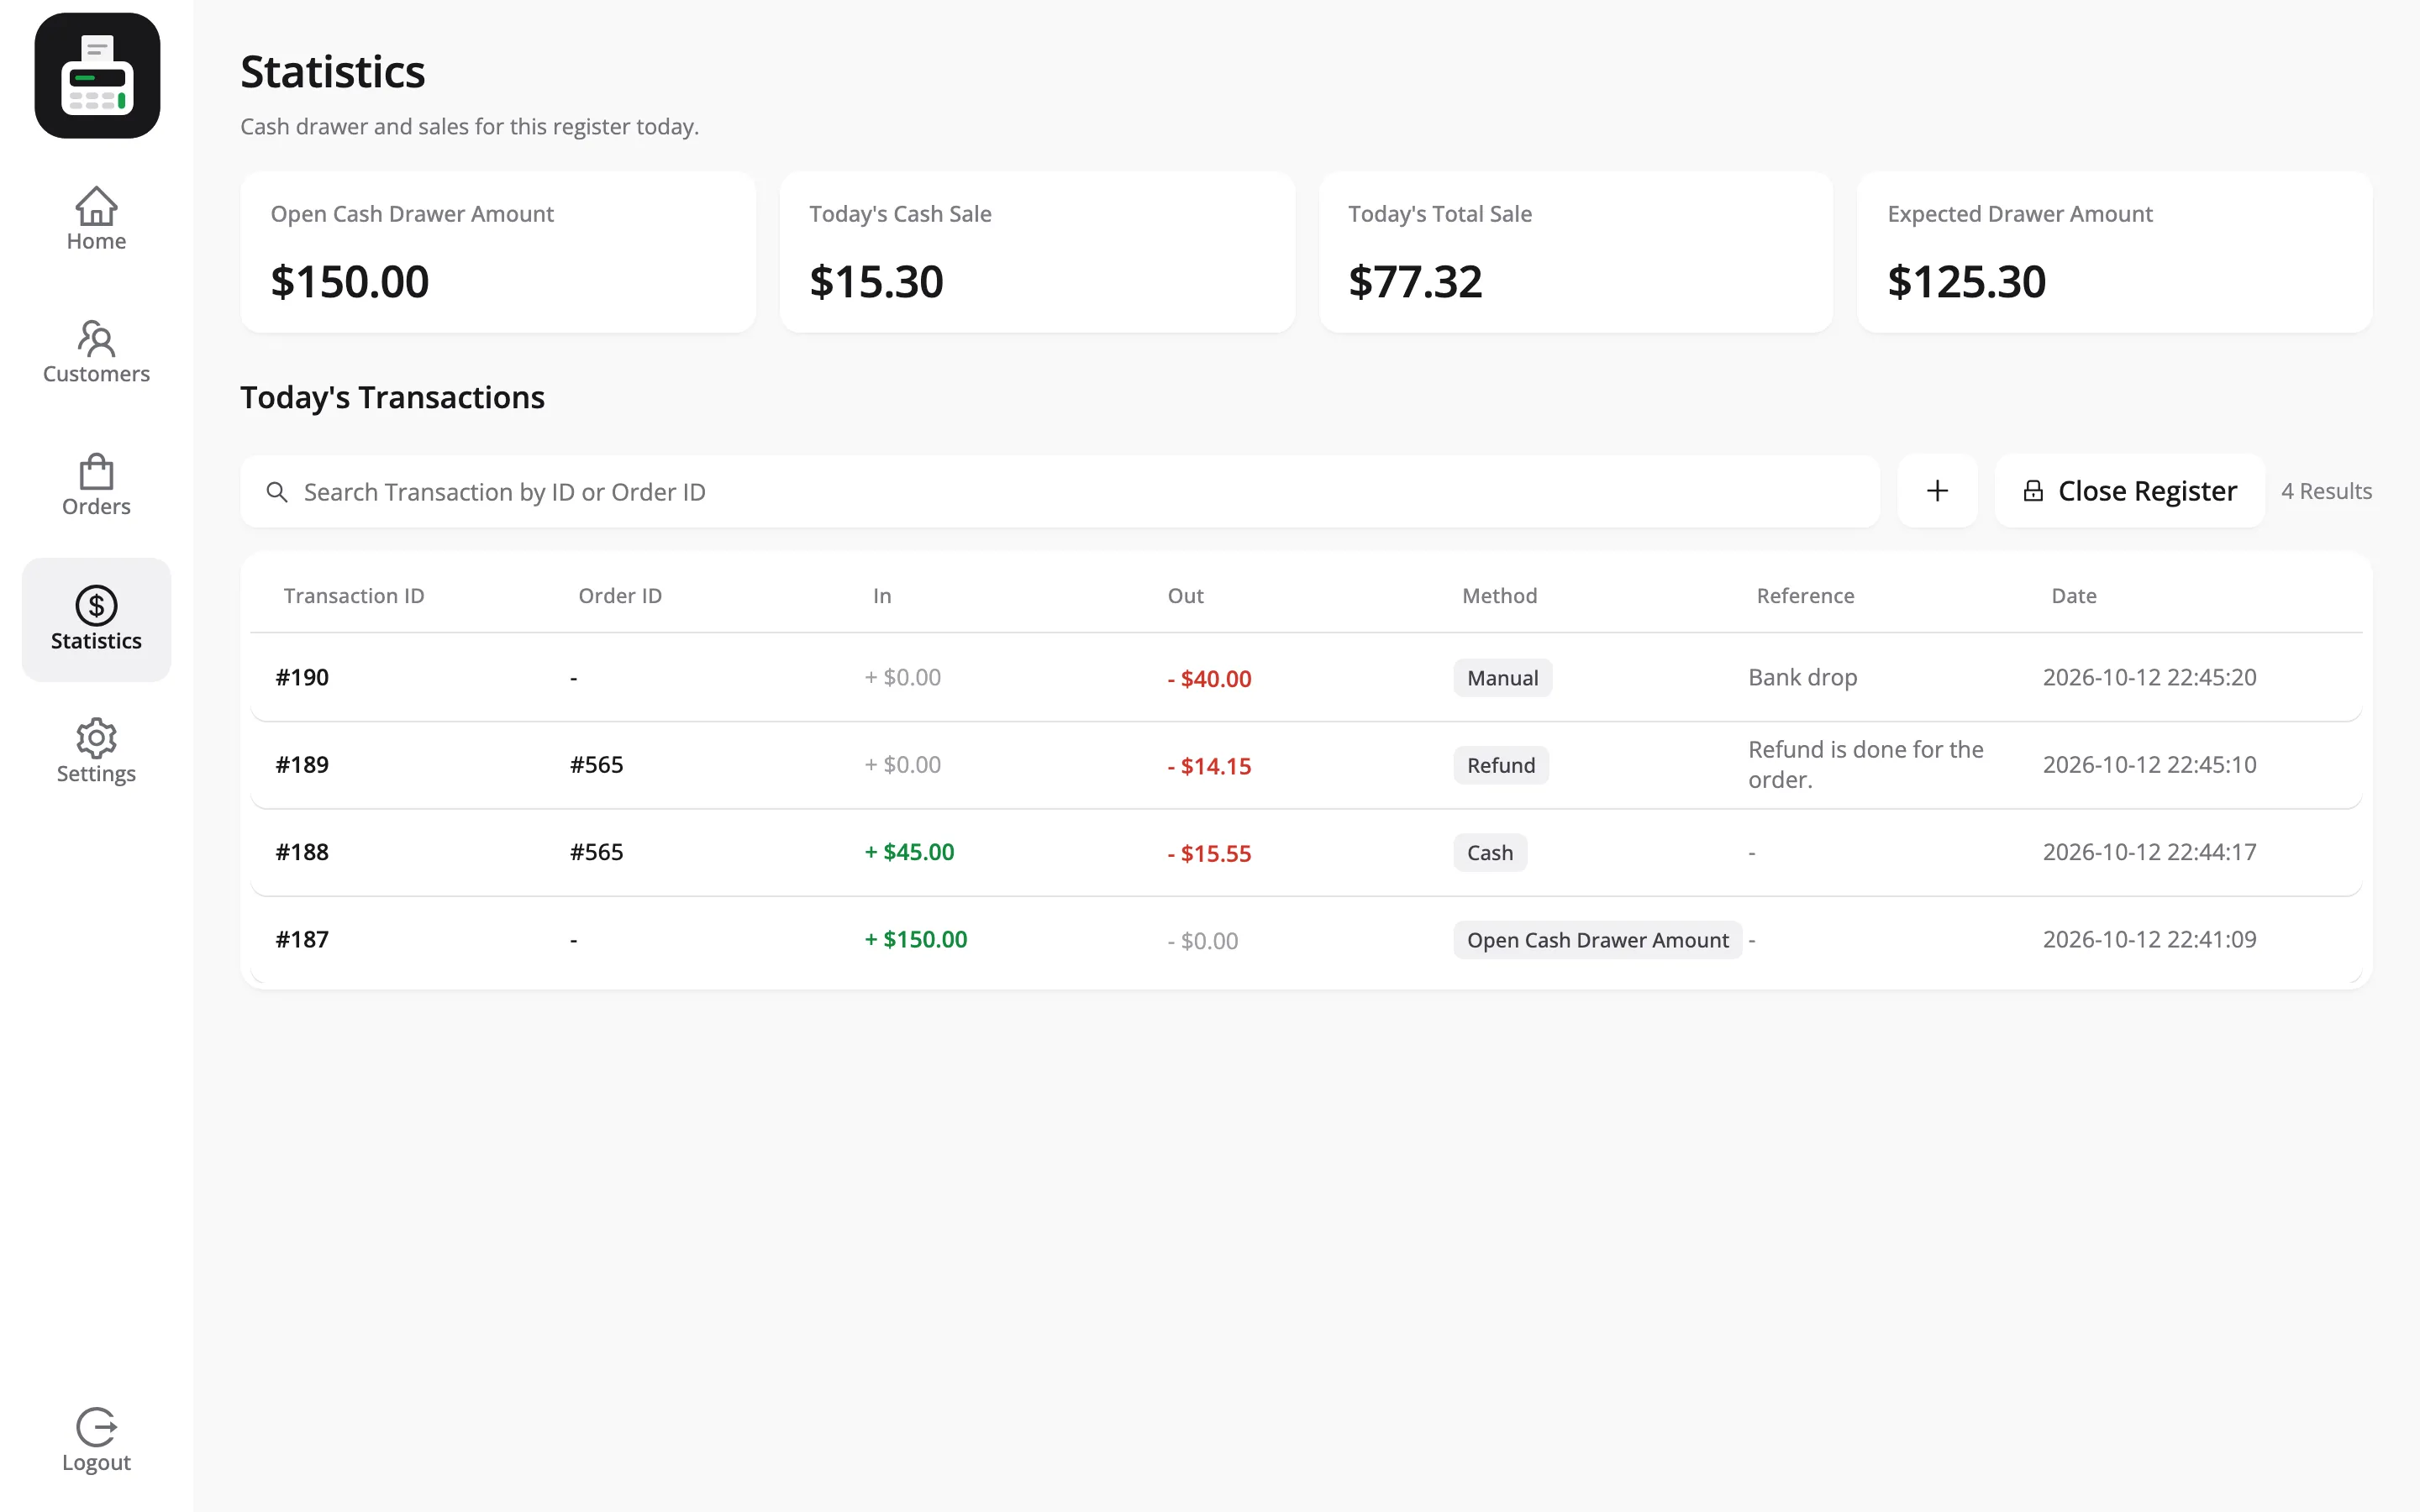Click the Method column header

1499,596
